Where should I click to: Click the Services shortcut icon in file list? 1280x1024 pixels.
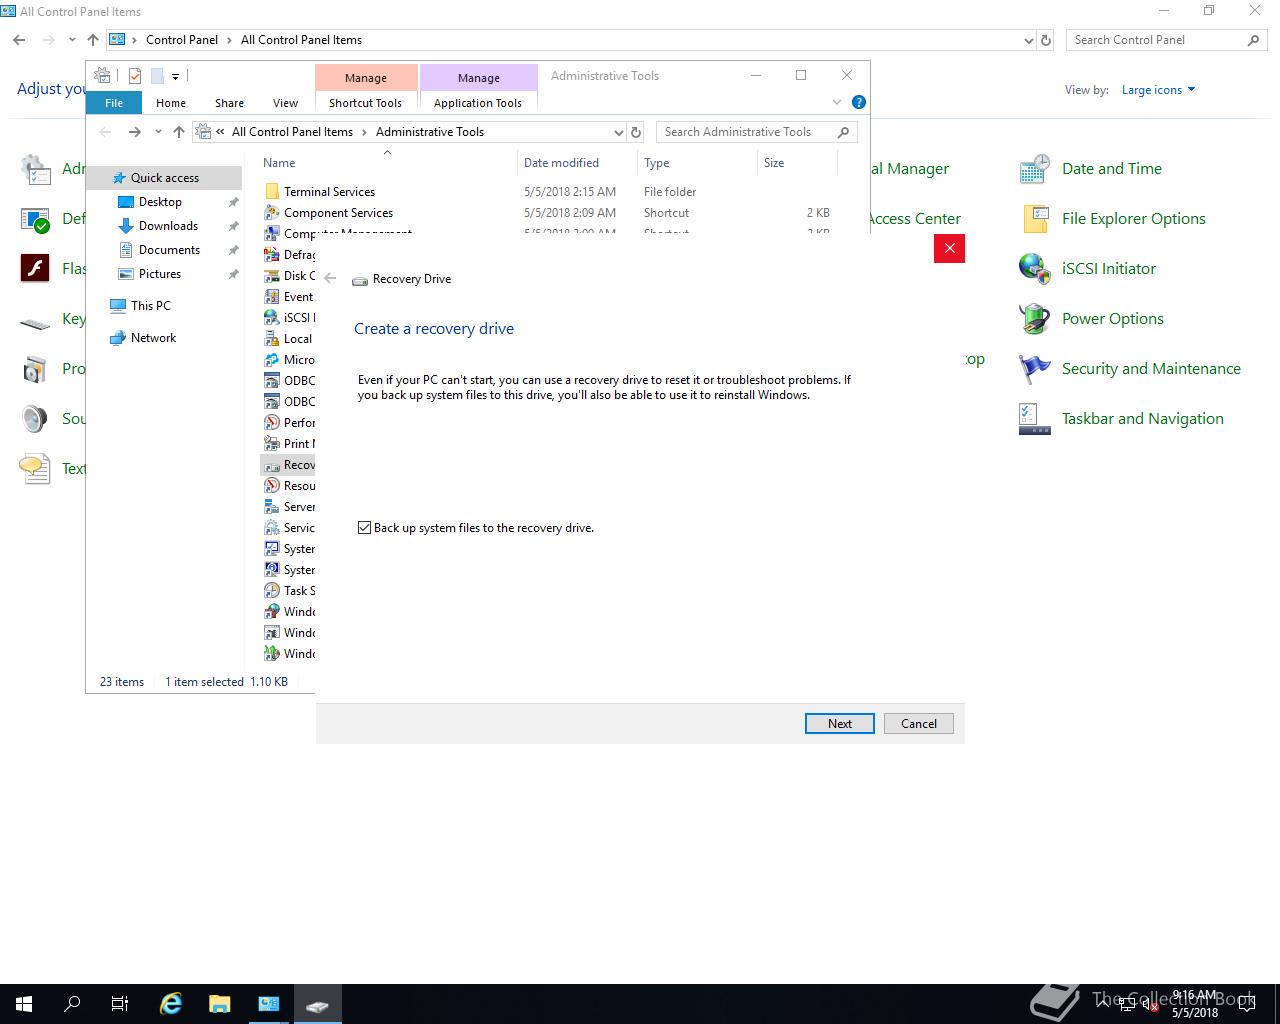tap(271, 528)
